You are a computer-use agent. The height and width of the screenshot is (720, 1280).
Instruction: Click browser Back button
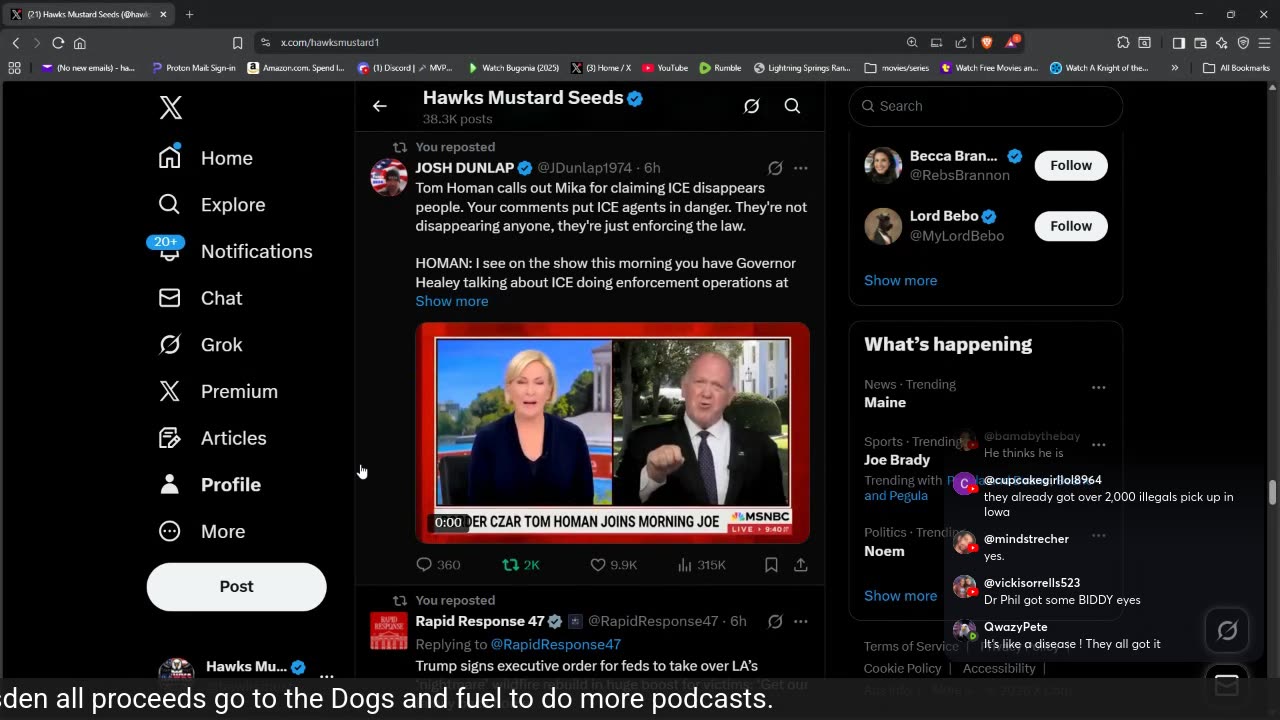(16, 43)
